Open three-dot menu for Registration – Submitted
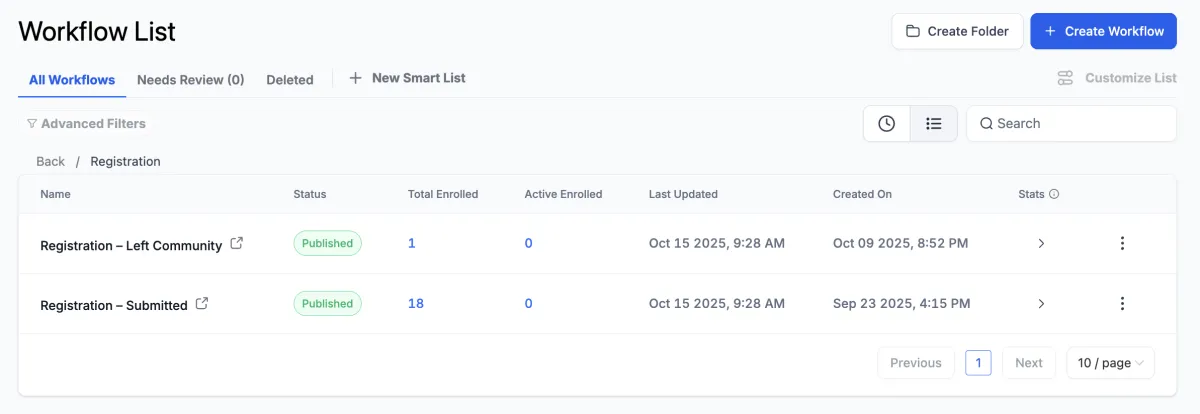The height and width of the screenshot is (414, 1200). coord(1122,303)
